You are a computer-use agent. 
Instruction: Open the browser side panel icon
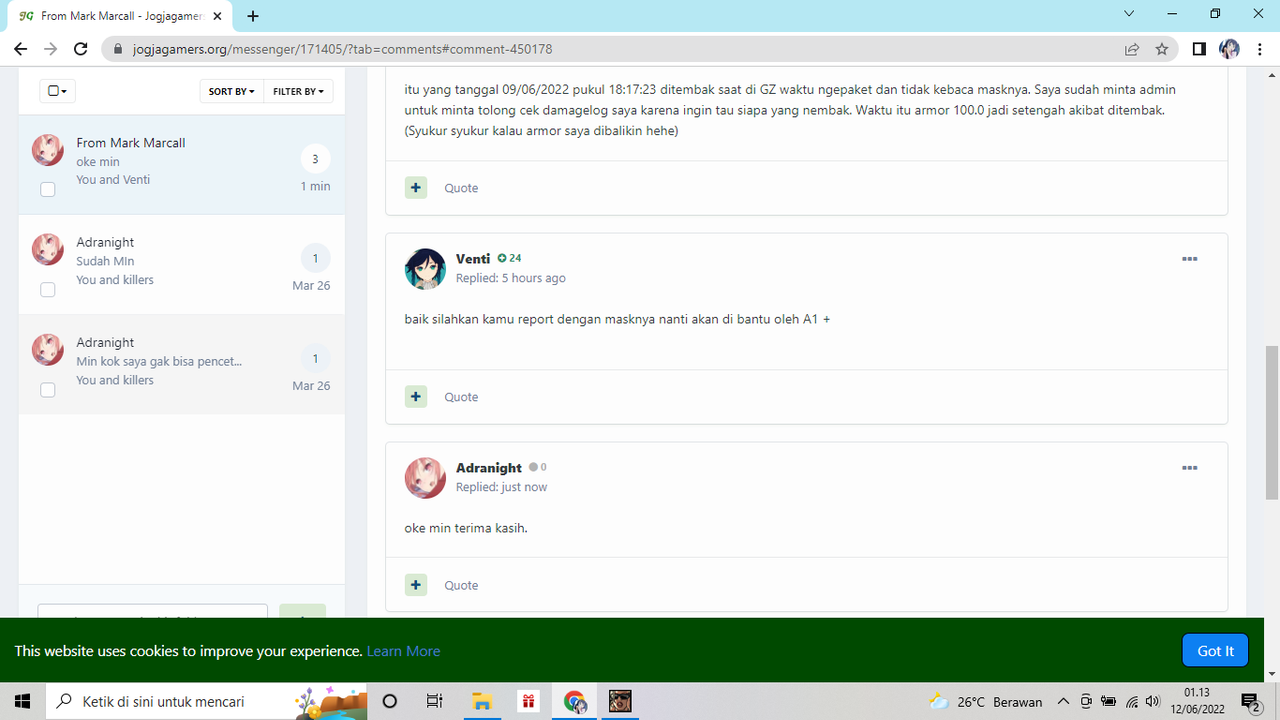tap(1199, 49)
